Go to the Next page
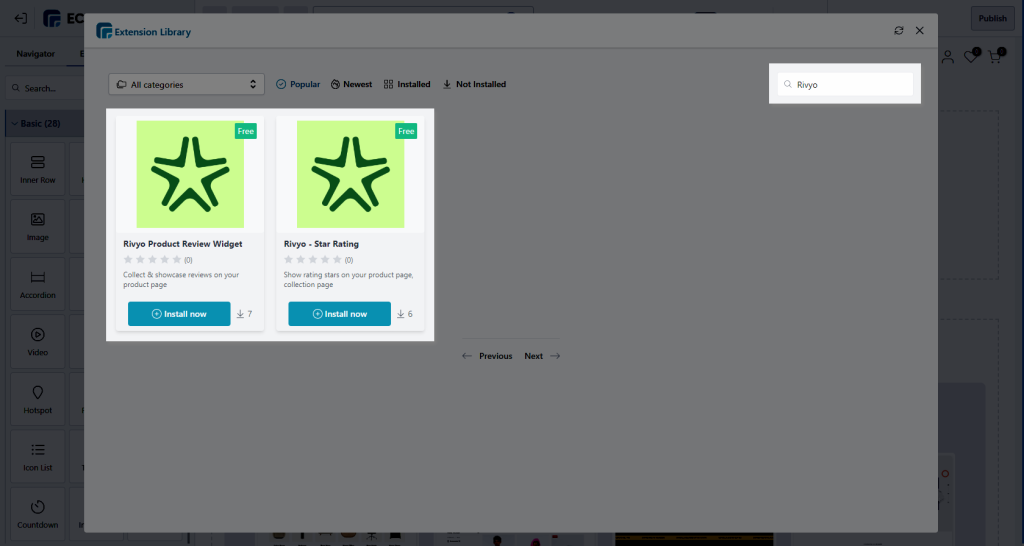Viewport: 1024px width, 546px height. tap(542, 356)
